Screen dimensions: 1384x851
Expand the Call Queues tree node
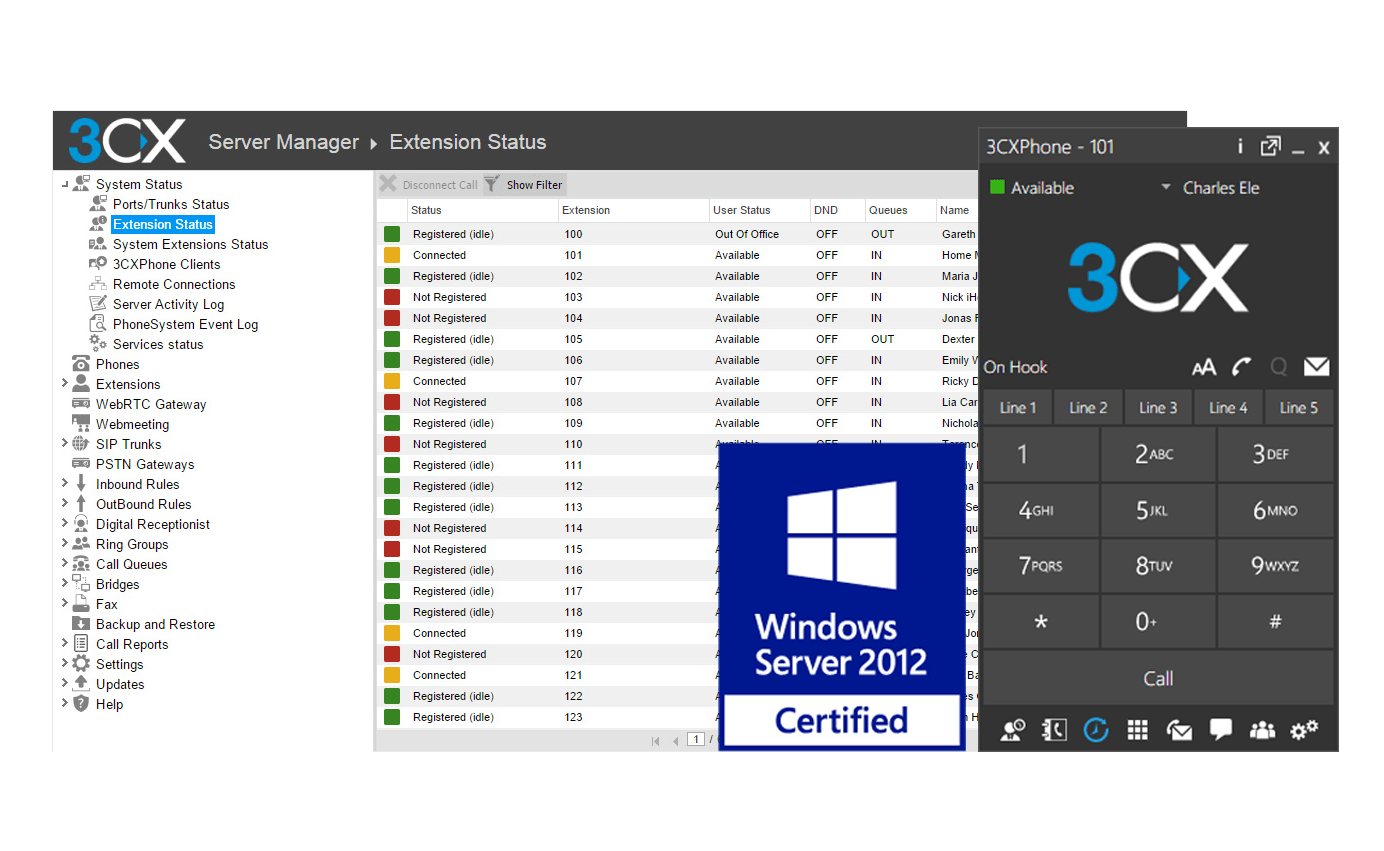click(65, 564)
